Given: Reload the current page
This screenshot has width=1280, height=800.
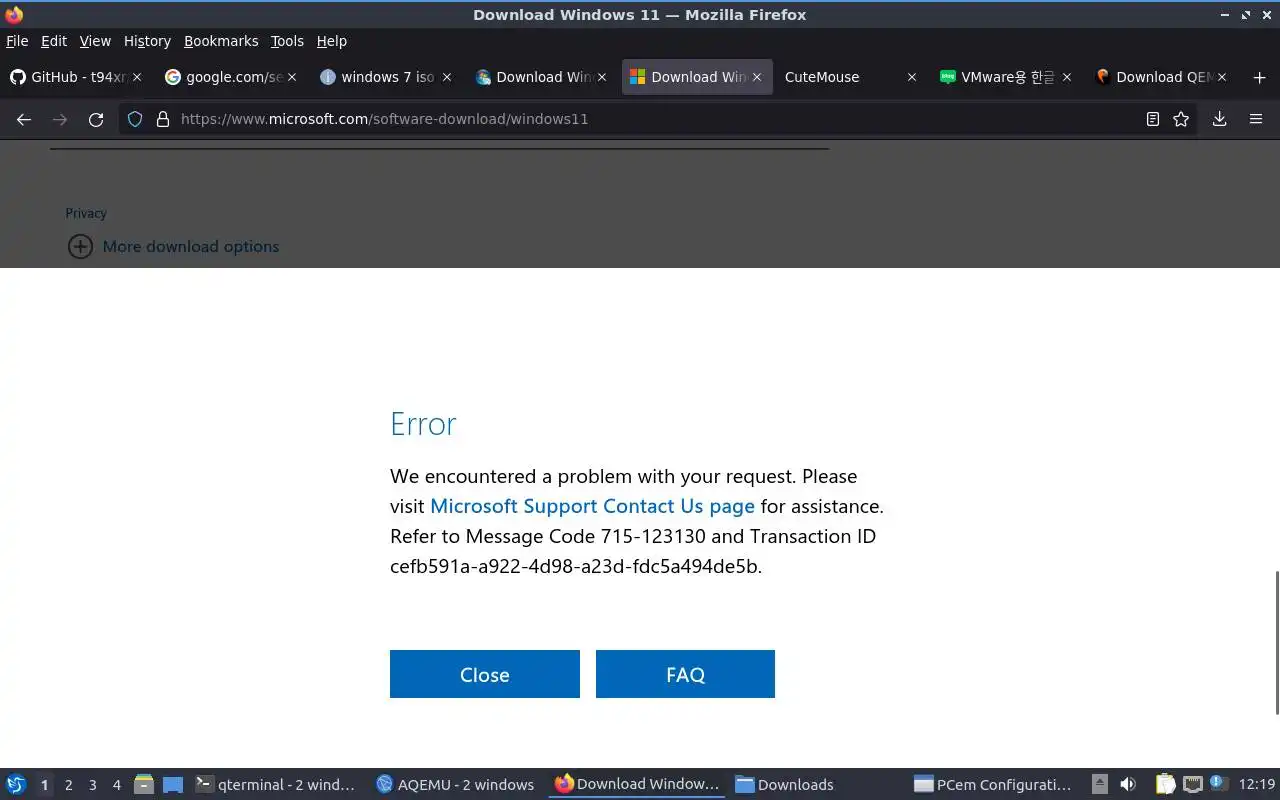Looking at the screenshot, I should pos(96,119).
